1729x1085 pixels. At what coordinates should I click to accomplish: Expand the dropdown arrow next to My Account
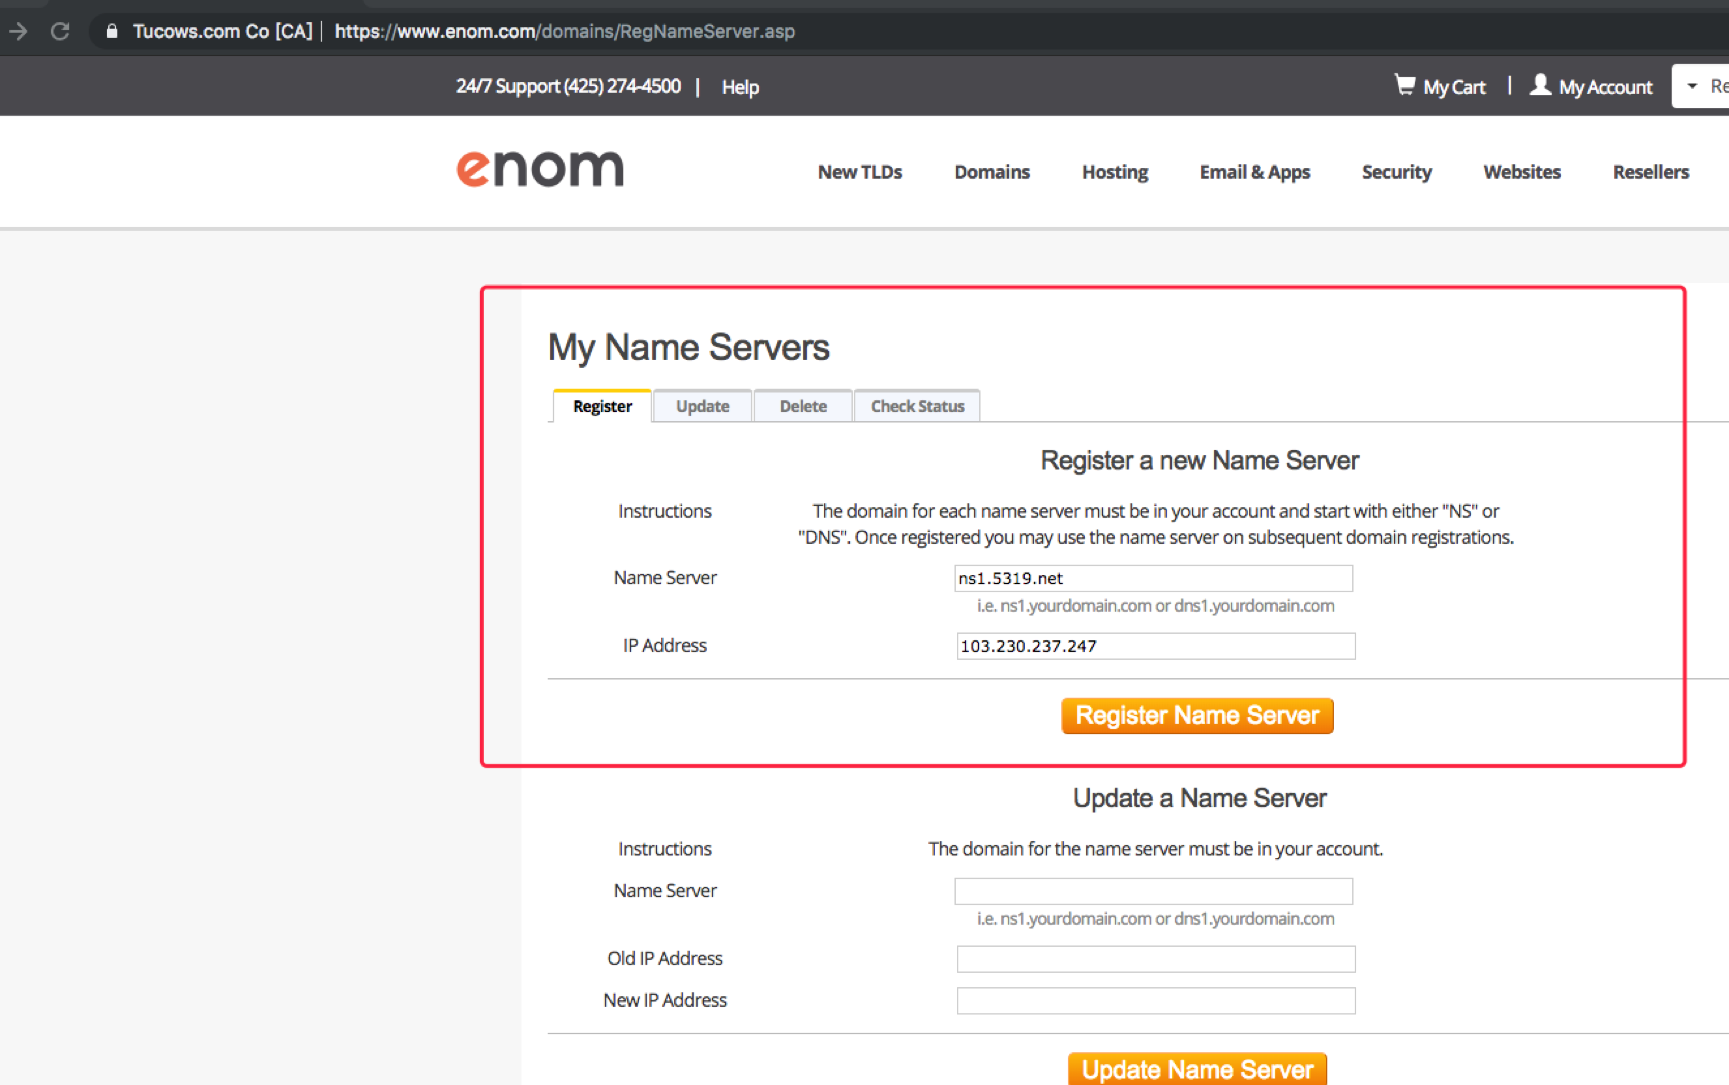tap(1692, 86)
